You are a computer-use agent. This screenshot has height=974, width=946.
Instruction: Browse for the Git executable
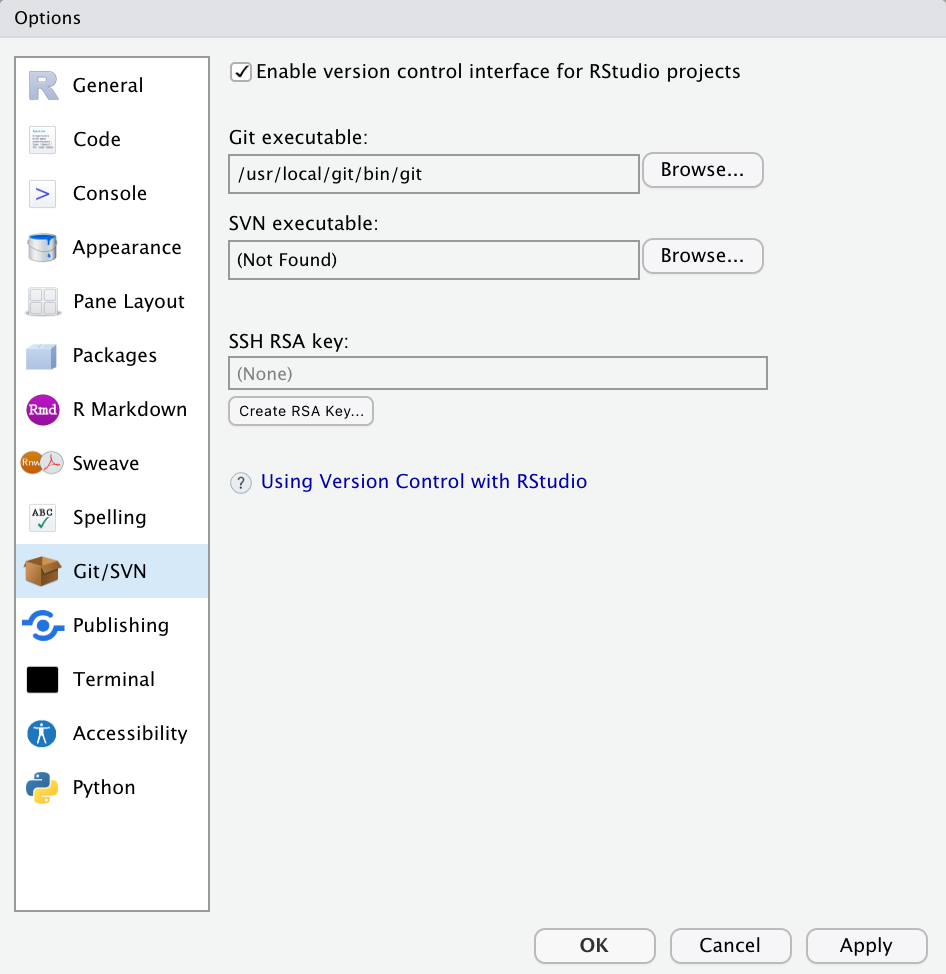pos(702,170)
